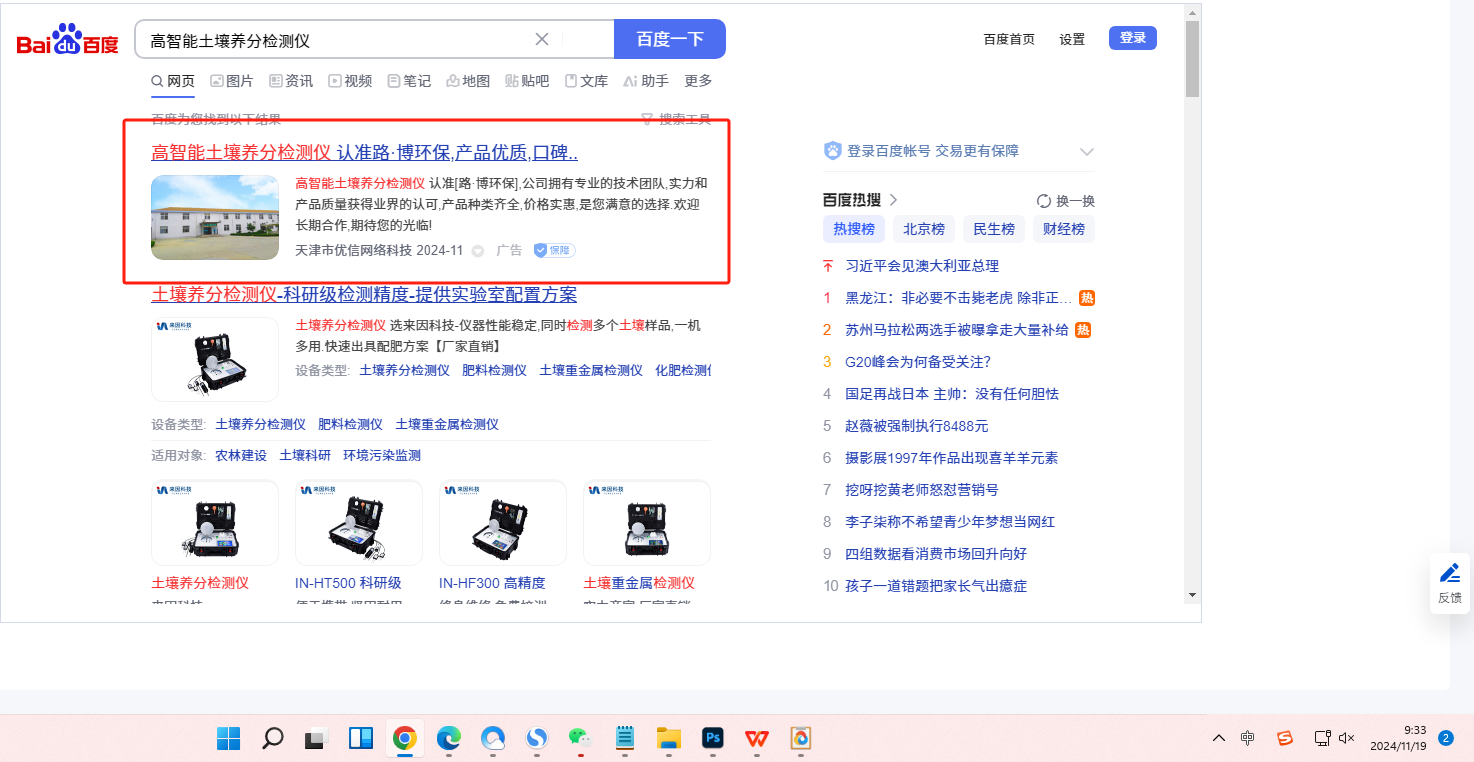Open Photoshop from the taskbar

(x=713, y=739)
